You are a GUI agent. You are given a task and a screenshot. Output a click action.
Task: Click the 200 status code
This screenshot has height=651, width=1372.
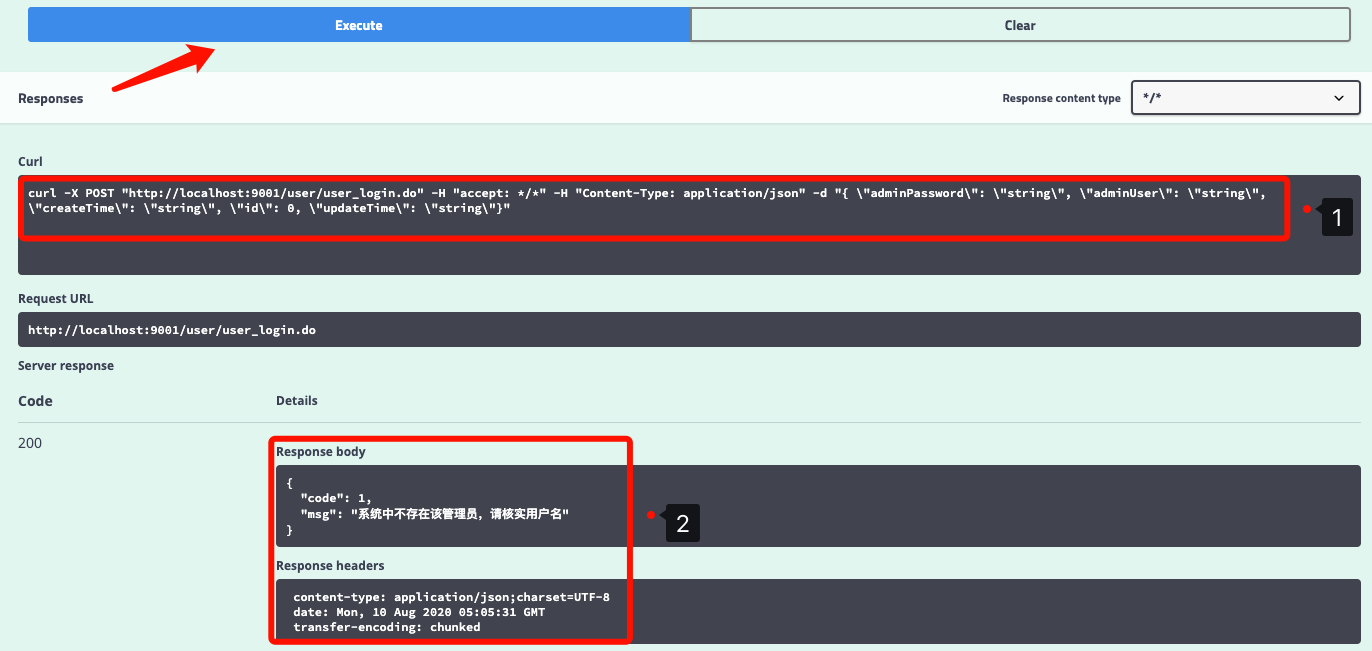point(30,443)
